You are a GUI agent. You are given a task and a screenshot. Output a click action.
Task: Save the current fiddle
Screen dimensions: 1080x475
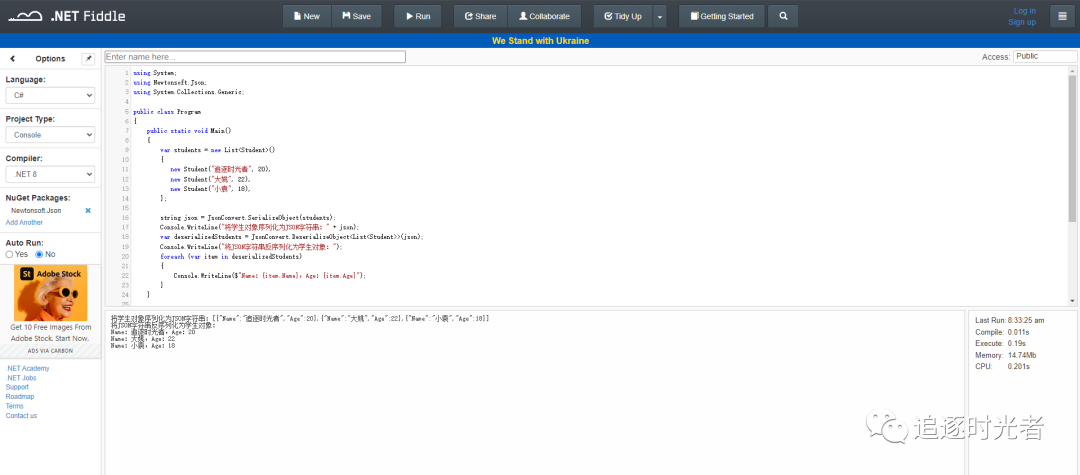[x=357, y=16]
